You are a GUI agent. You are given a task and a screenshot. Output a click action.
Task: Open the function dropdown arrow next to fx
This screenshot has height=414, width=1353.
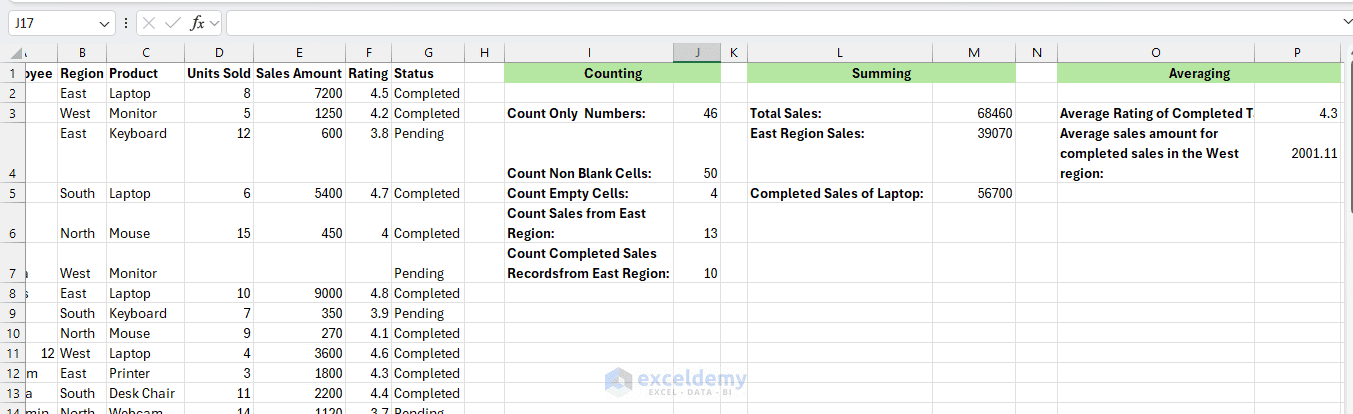click(214, 22)
